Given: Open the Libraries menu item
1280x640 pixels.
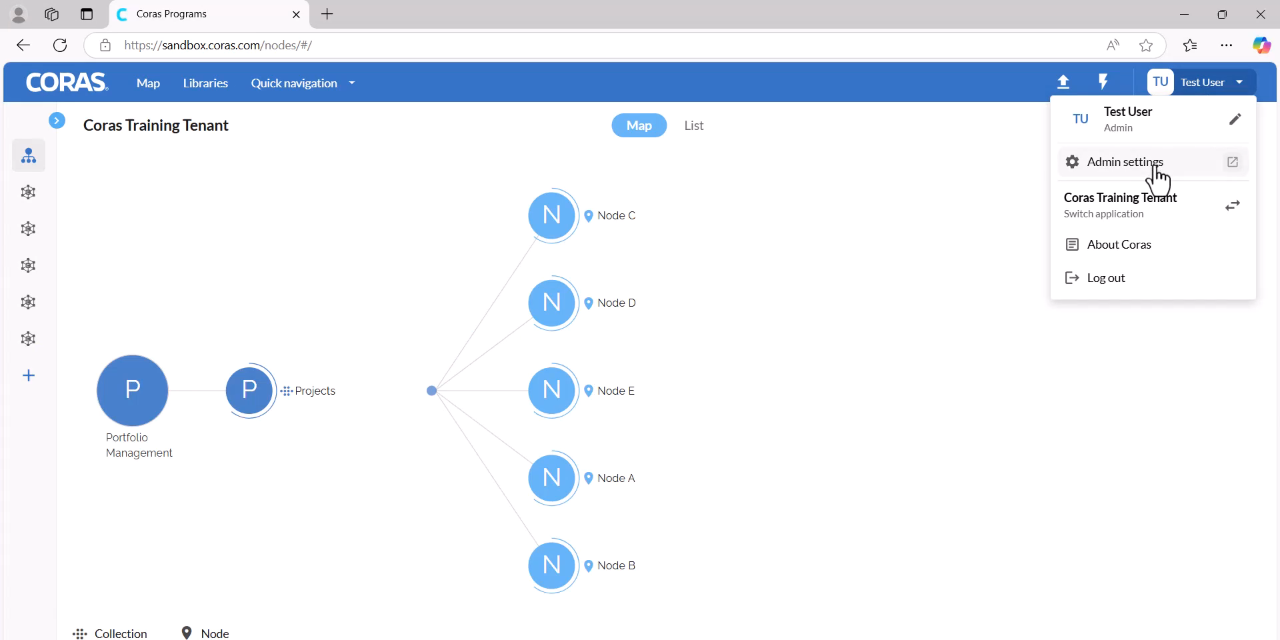Looking at the screenshot, I should pyautogui.click(x=205, y=83).
